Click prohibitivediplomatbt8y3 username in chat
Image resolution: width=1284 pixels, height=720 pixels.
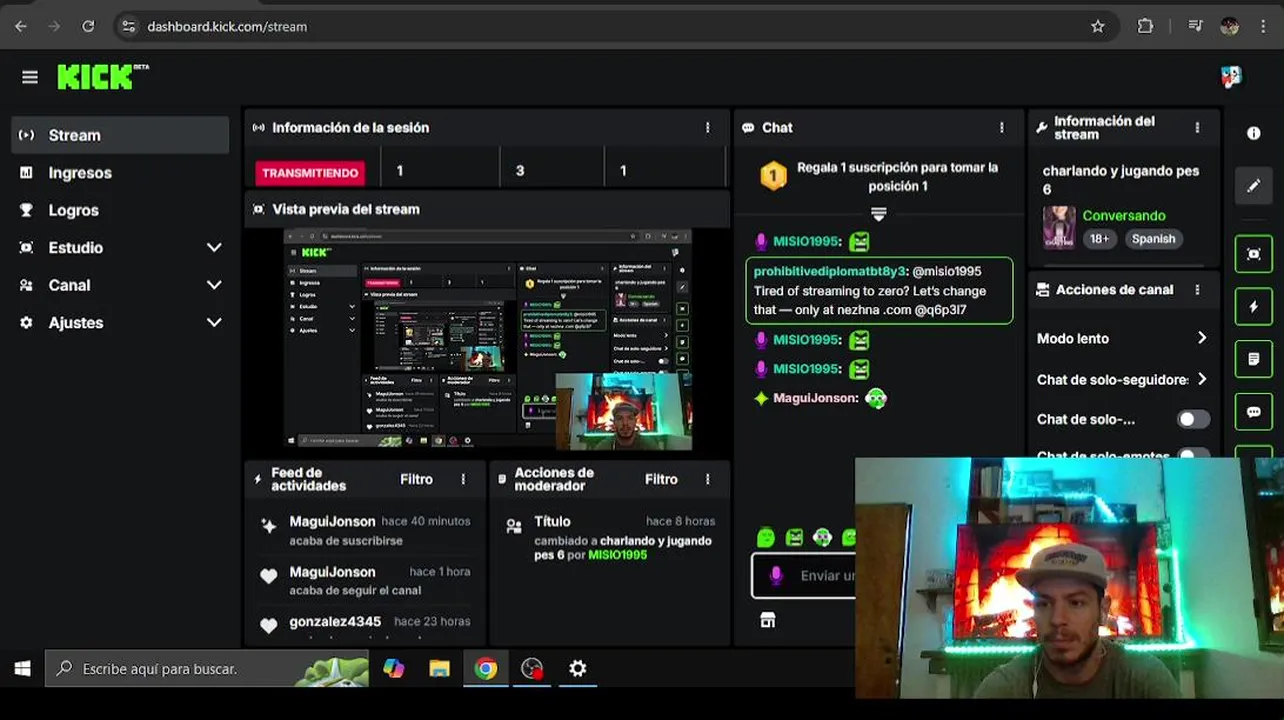click(830, 272)
